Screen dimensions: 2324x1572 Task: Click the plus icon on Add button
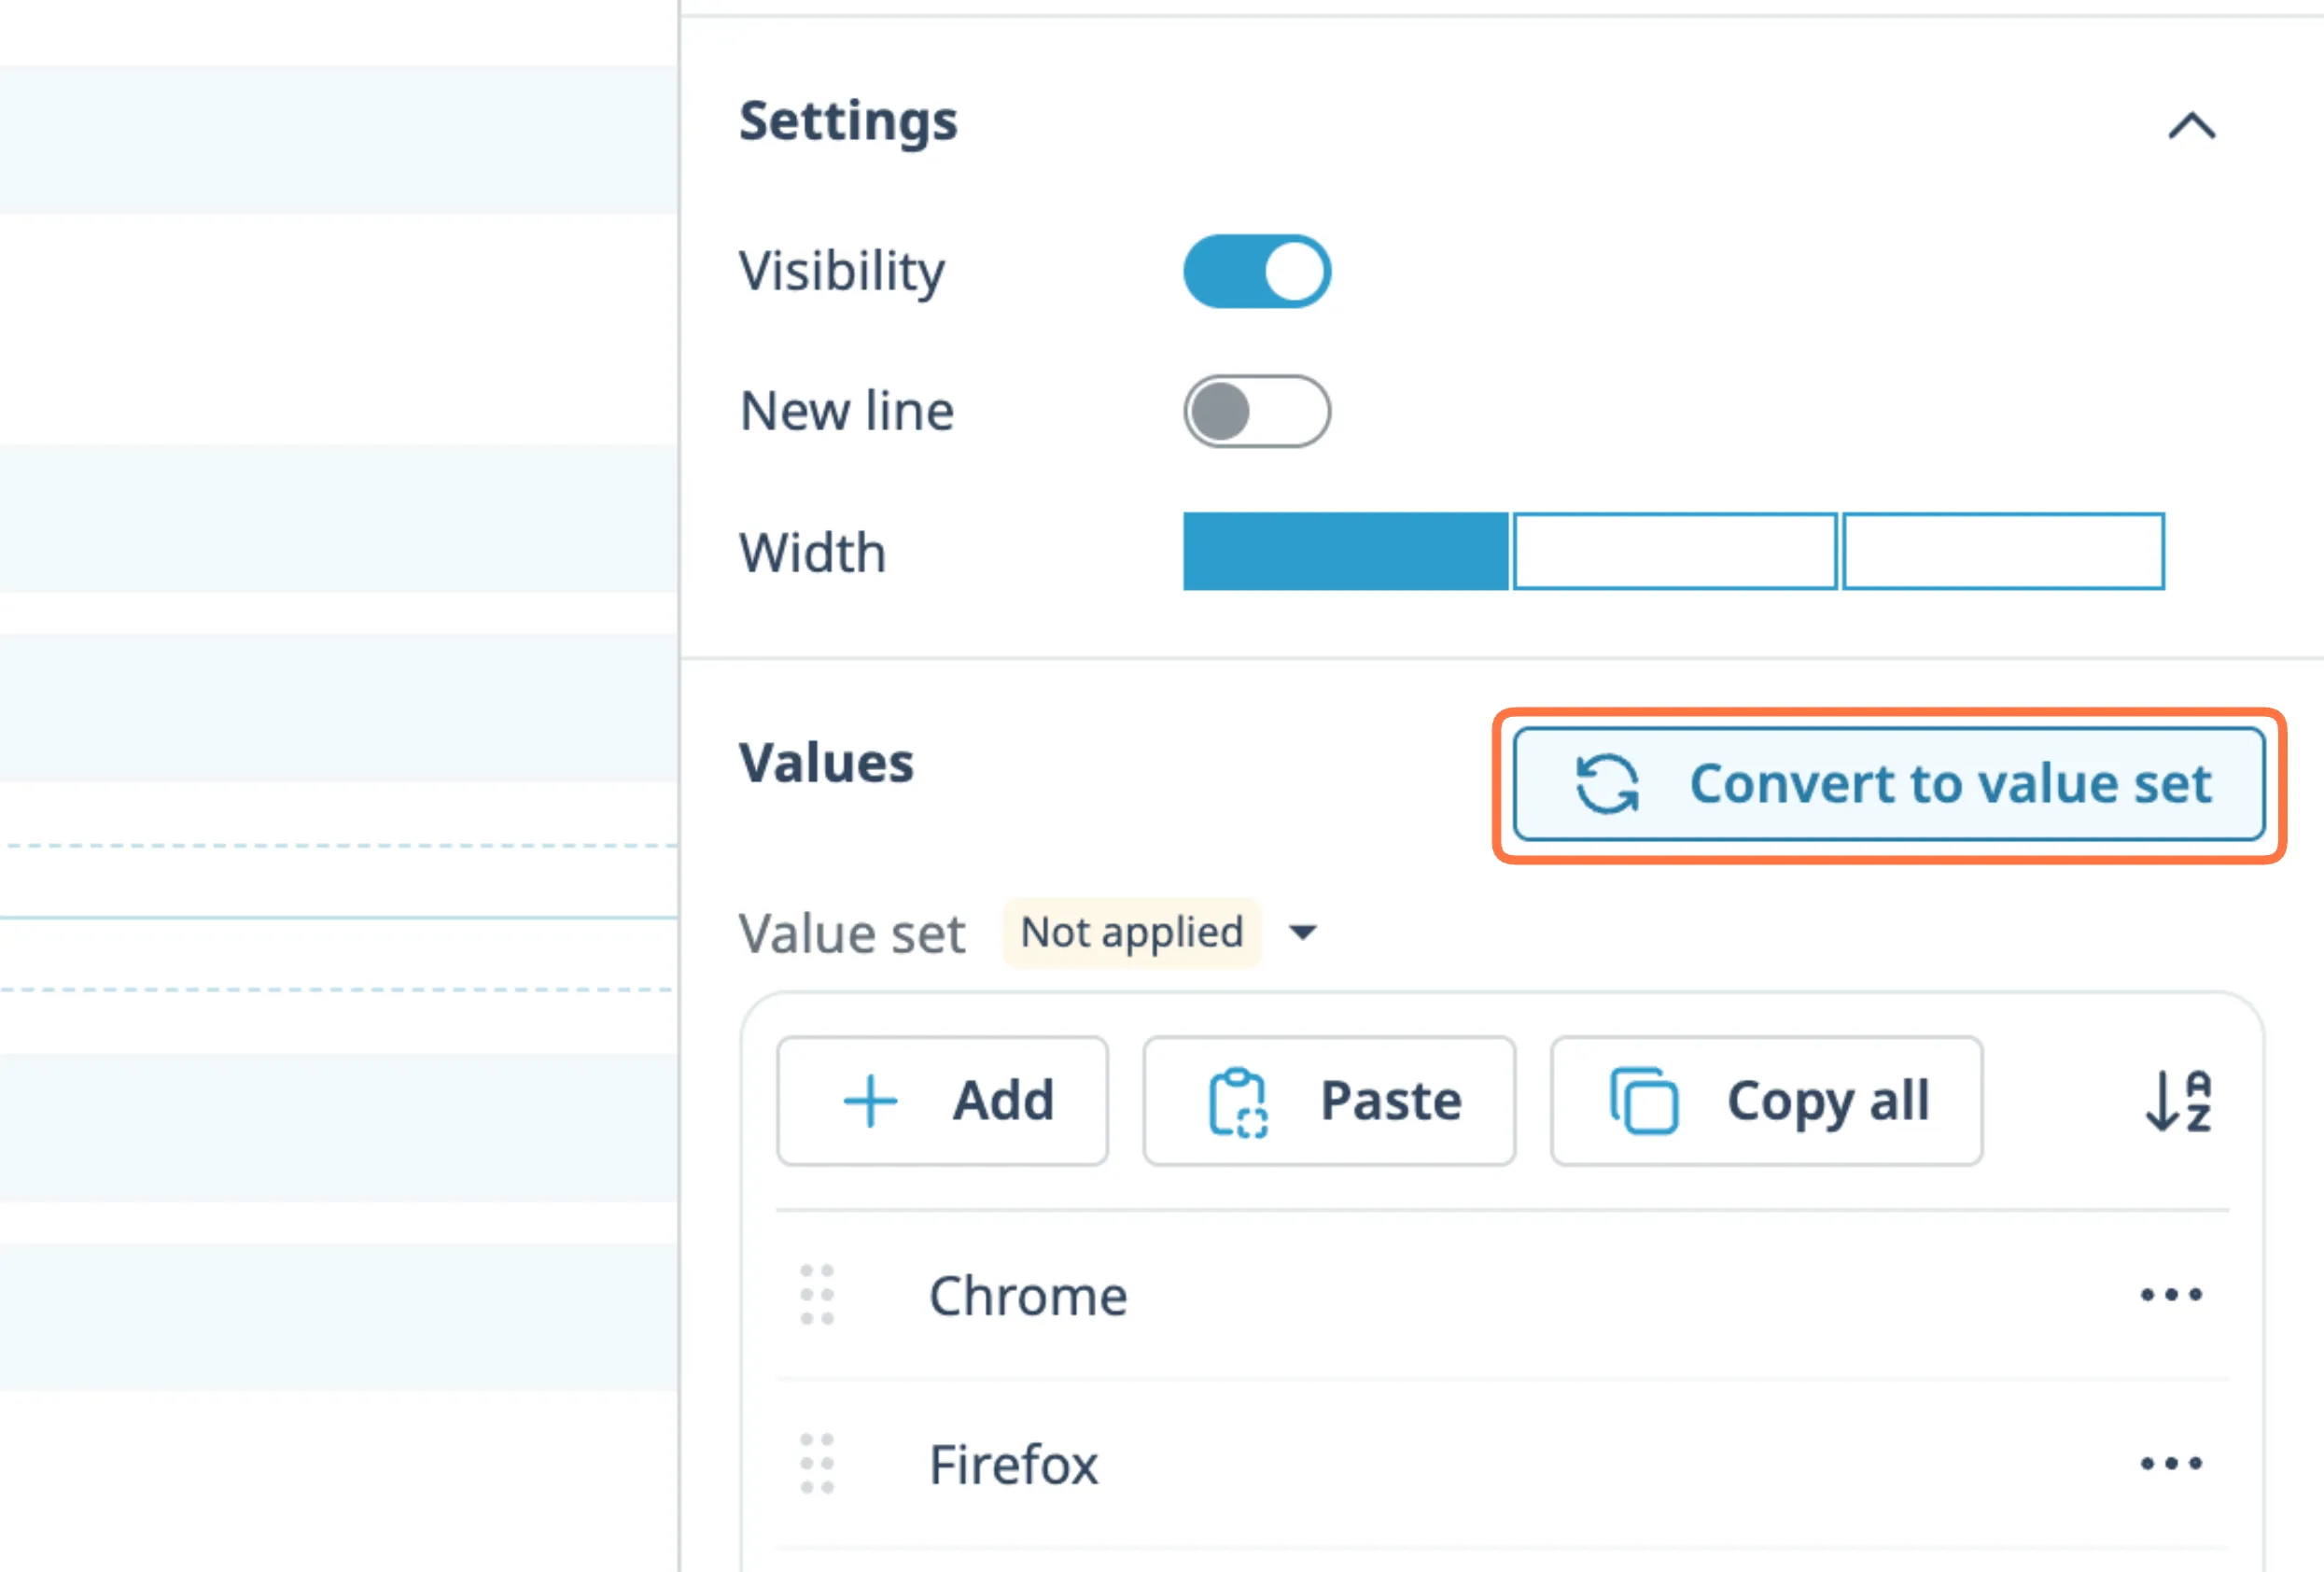(870, 1101)
